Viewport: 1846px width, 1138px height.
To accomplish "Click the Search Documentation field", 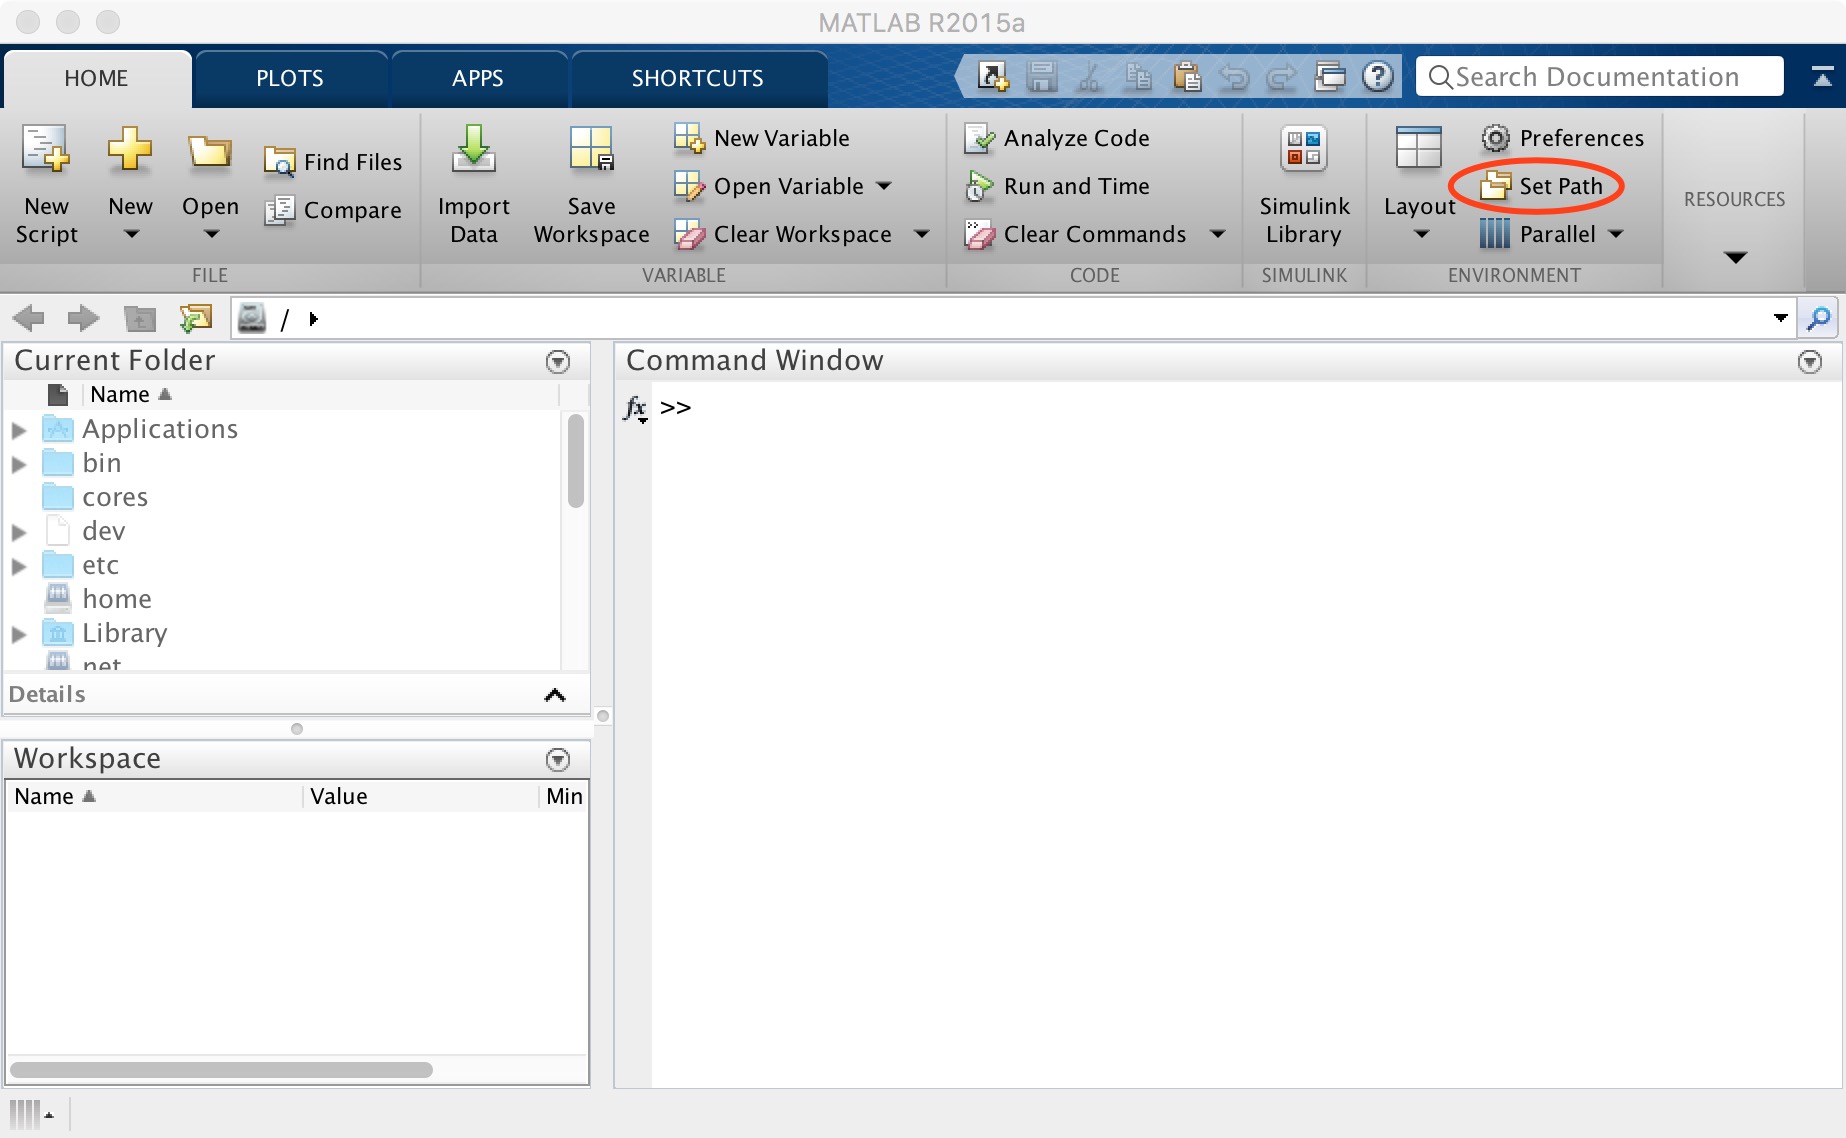I will (x=1600, y=77).
